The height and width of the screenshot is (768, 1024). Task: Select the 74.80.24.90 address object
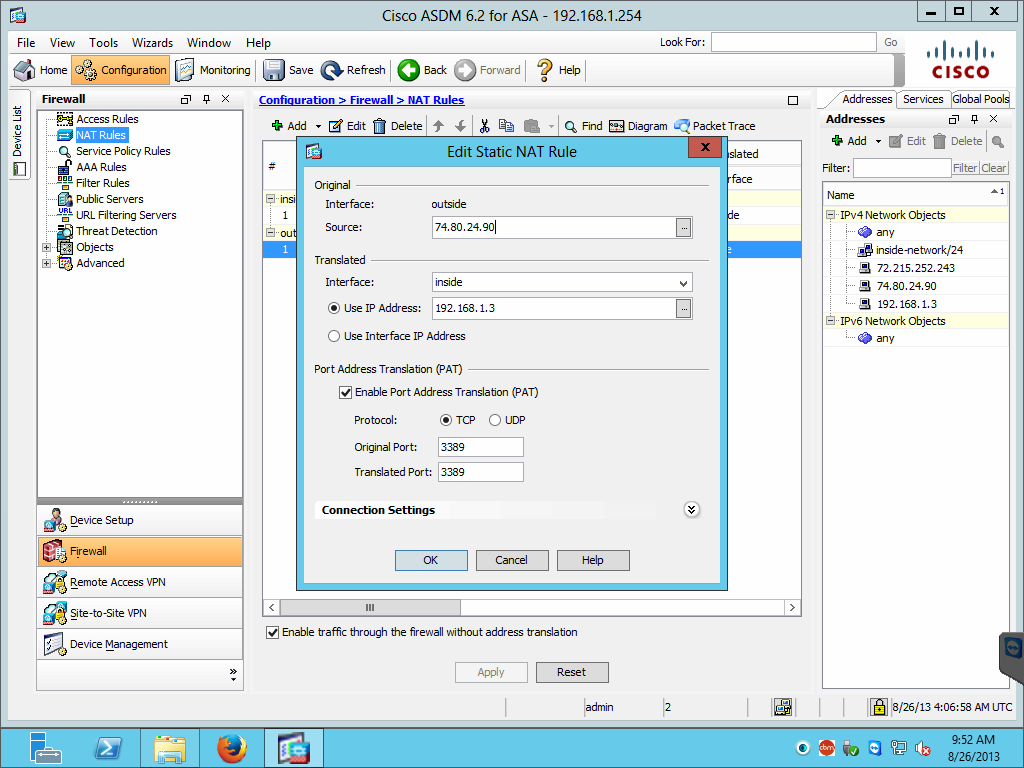[906, 286]
